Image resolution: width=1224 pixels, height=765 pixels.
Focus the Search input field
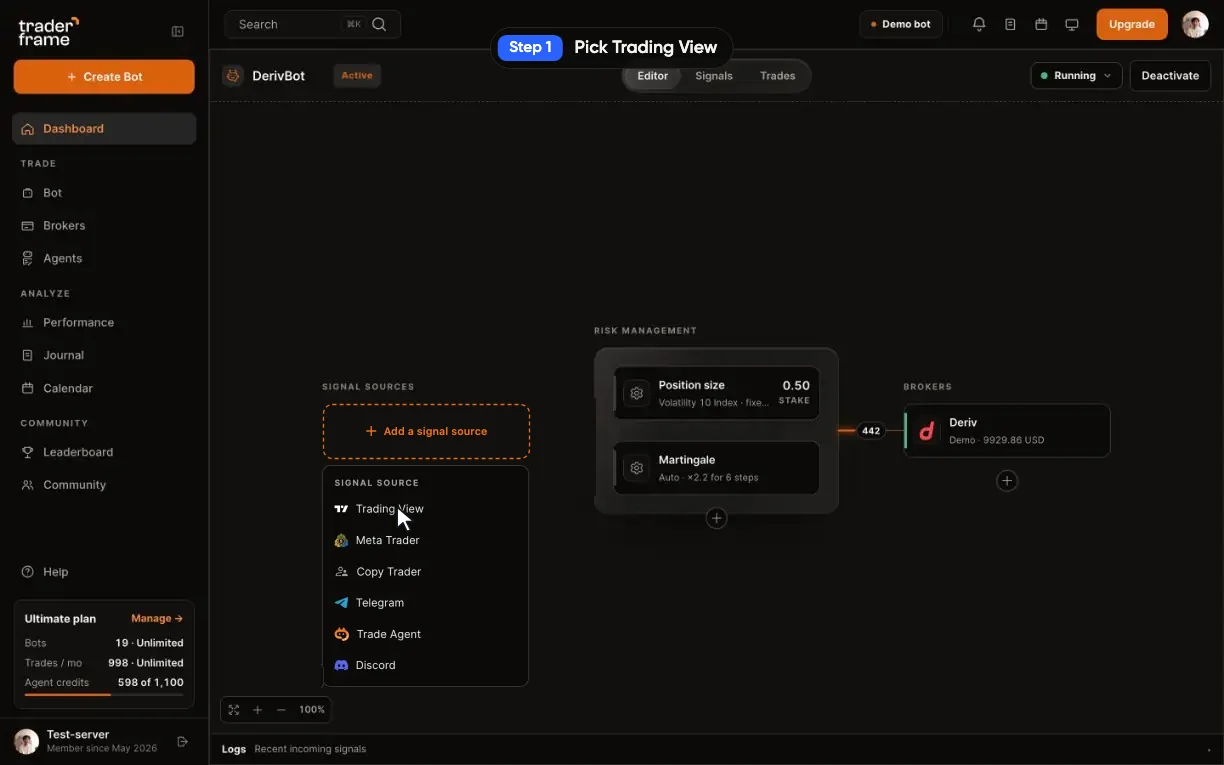[313, 24]
